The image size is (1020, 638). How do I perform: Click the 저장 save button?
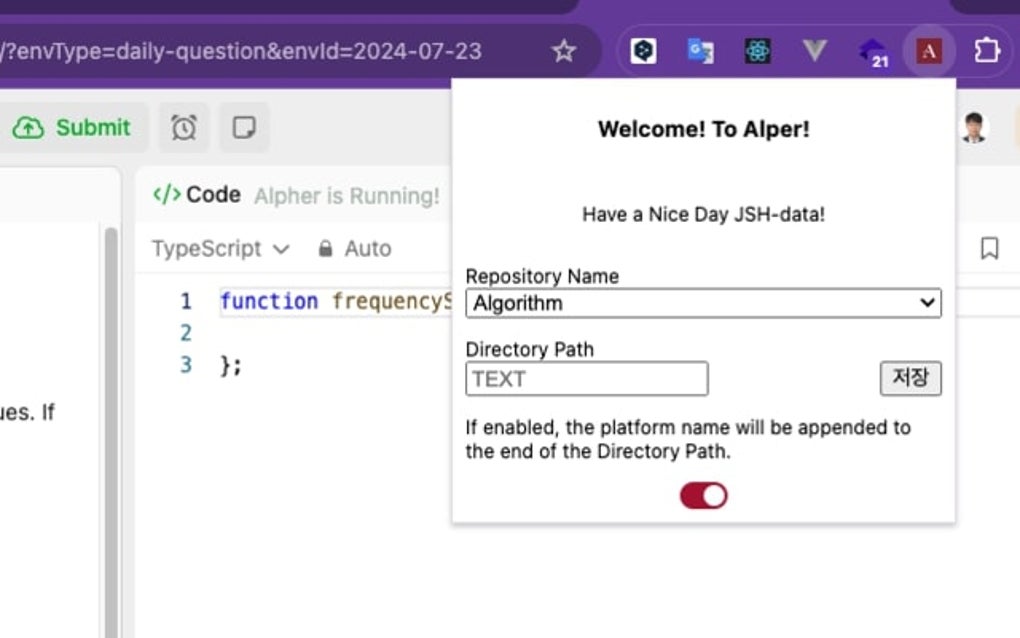coord(910,378)
